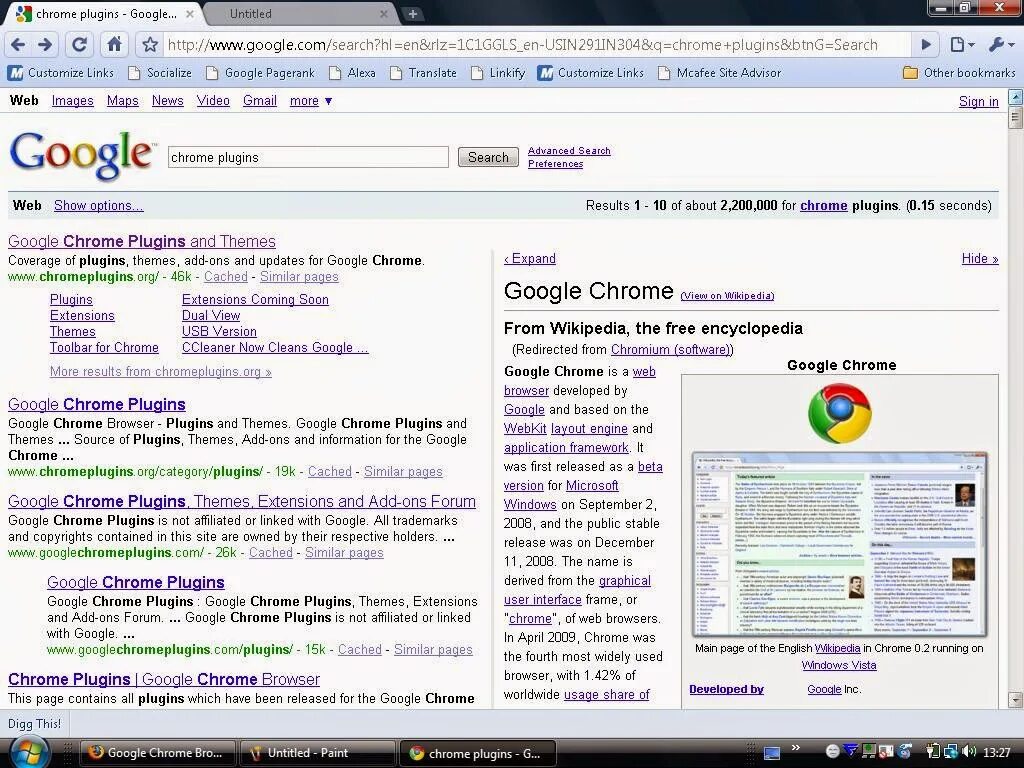
Task: Switch to Google Images search
Action: tap(72, 101)
